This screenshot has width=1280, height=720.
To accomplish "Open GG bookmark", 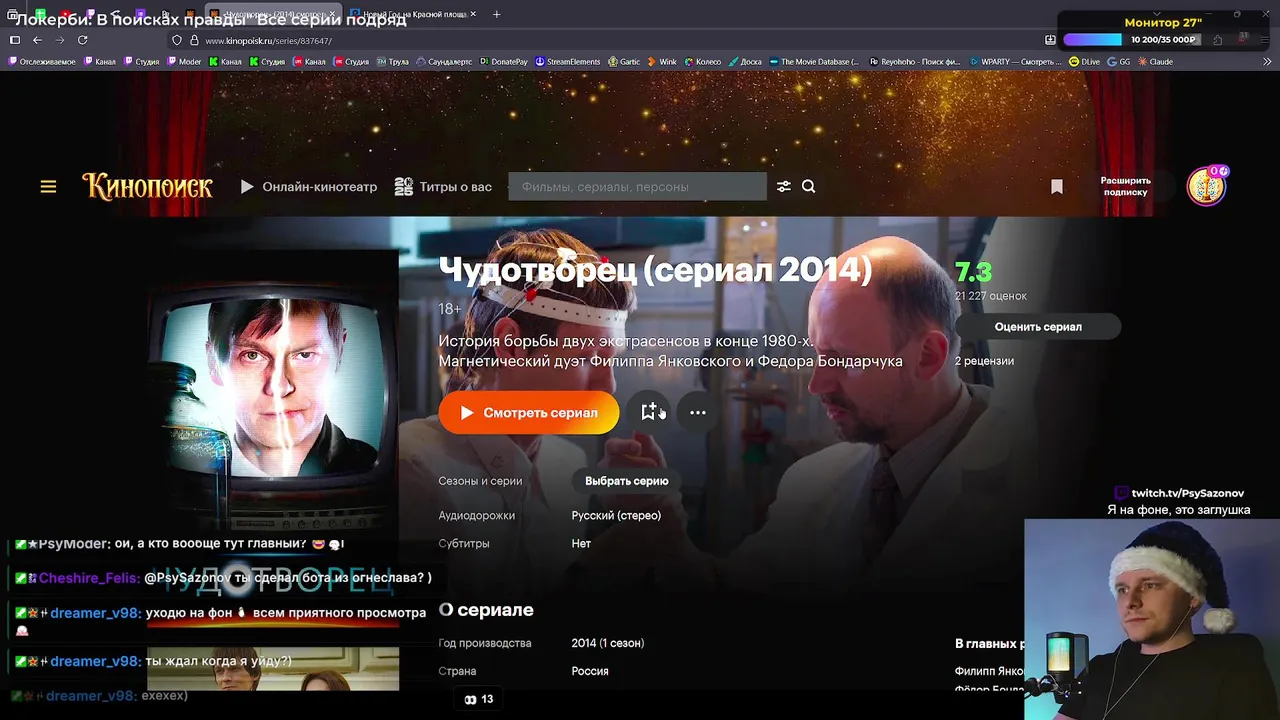I will (x=1119, y=61).
